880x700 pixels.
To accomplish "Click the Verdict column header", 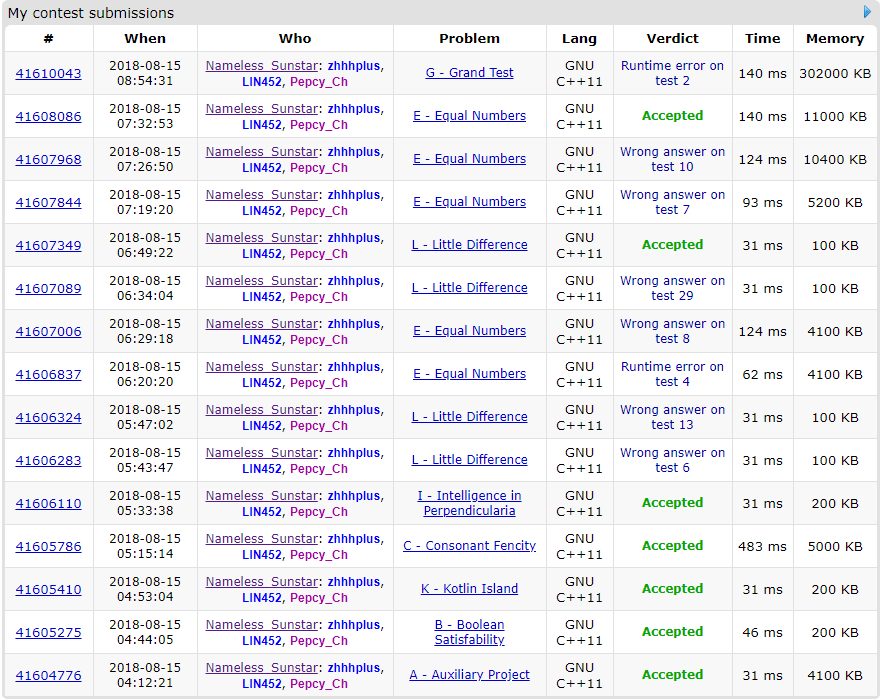I will pyautogui.click(x=672, y=38).
